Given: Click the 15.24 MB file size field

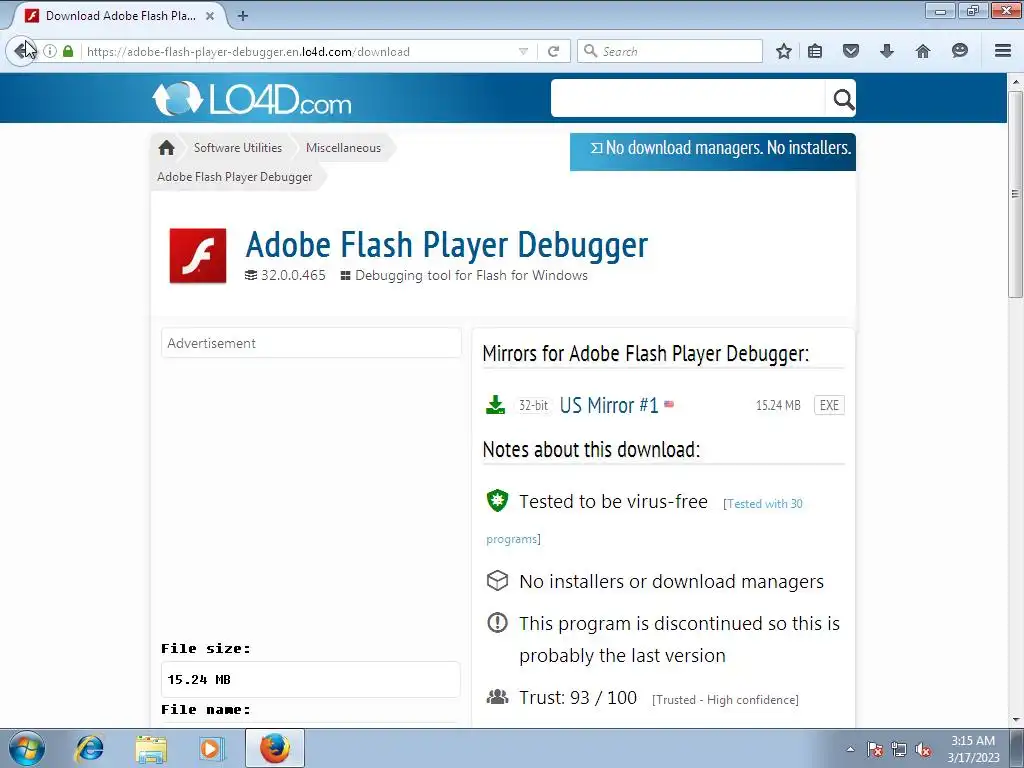Looking at the screenshot, I should pyautogui.click(x=310, y=679).
